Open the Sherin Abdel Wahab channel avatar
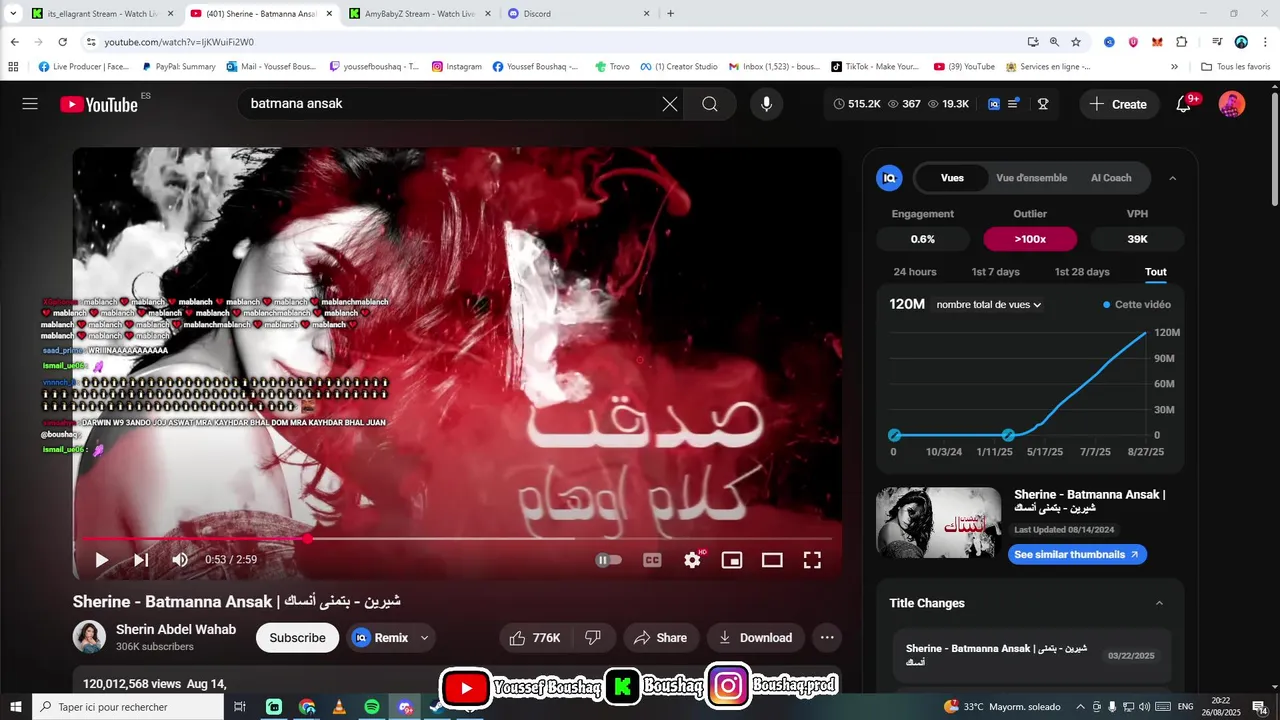Screen dimensions: 1280x720 [x=89, y=637]
